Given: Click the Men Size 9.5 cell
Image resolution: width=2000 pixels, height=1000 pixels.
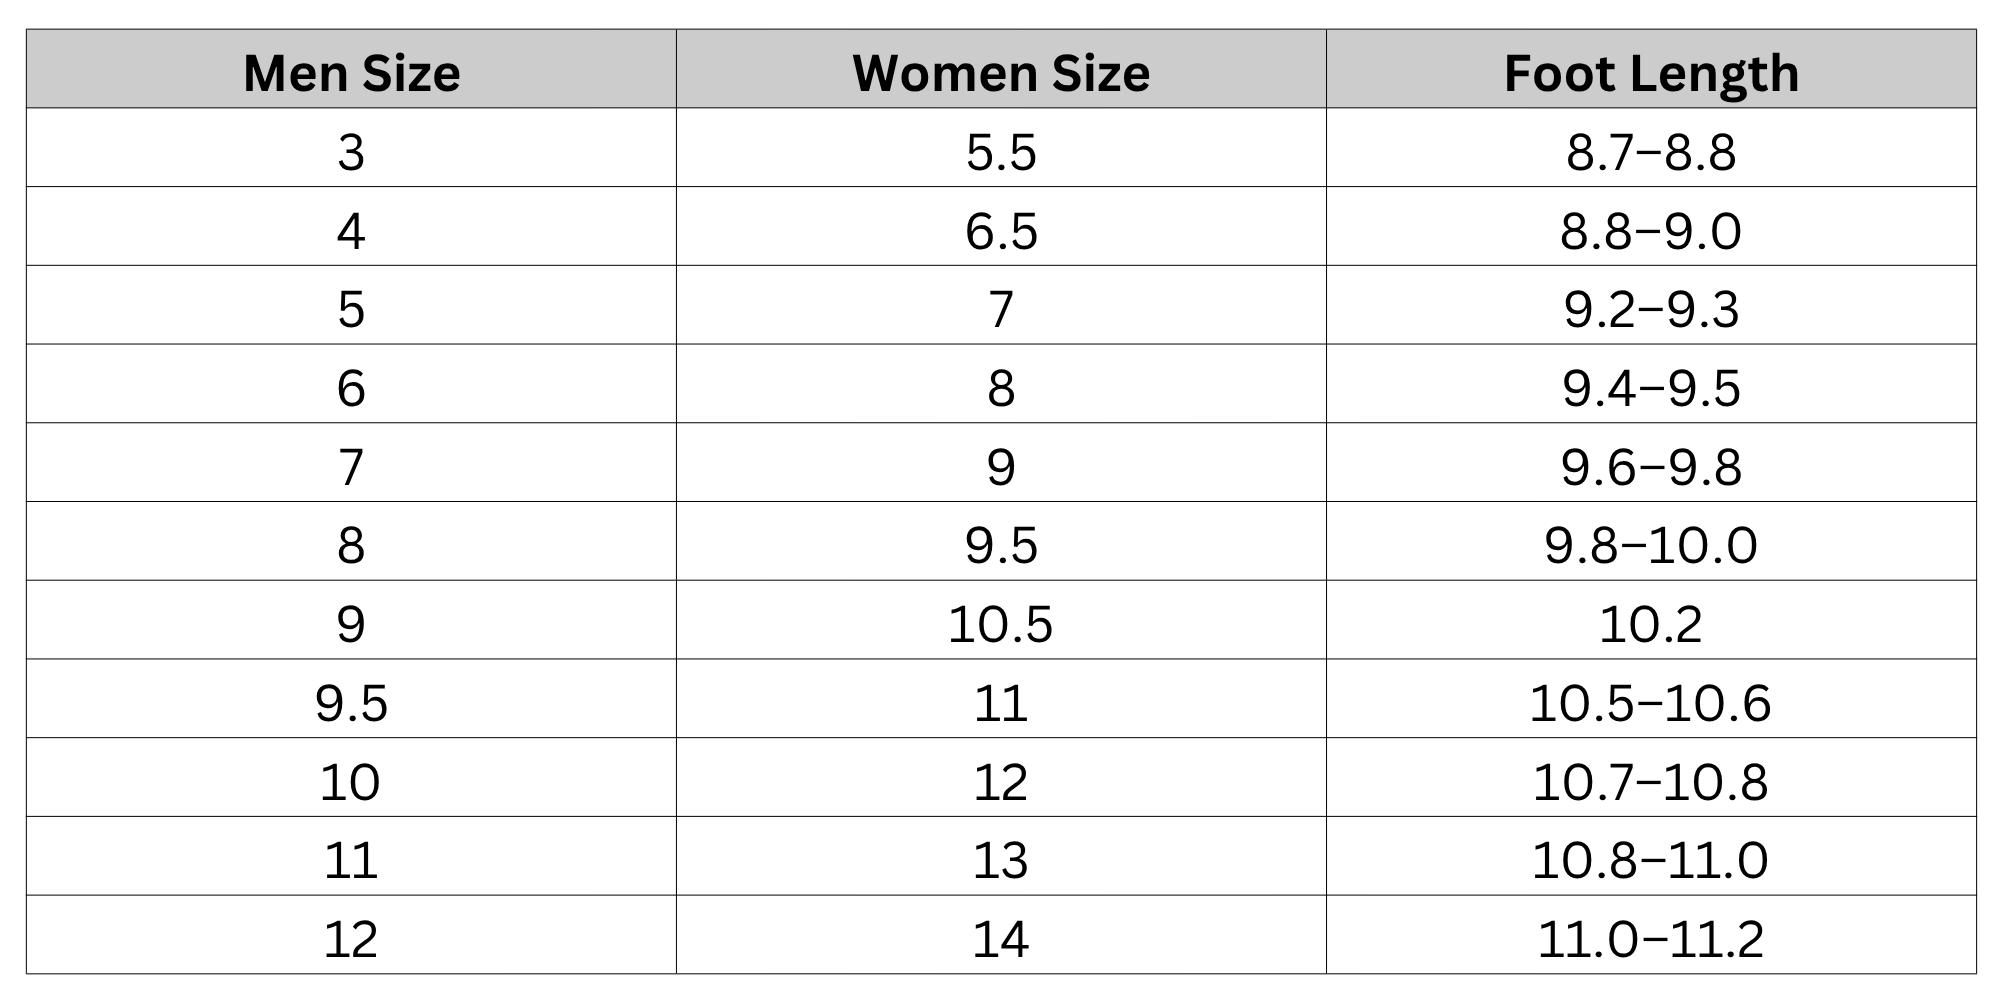Looking at the screenshot, I should point(351,698).
